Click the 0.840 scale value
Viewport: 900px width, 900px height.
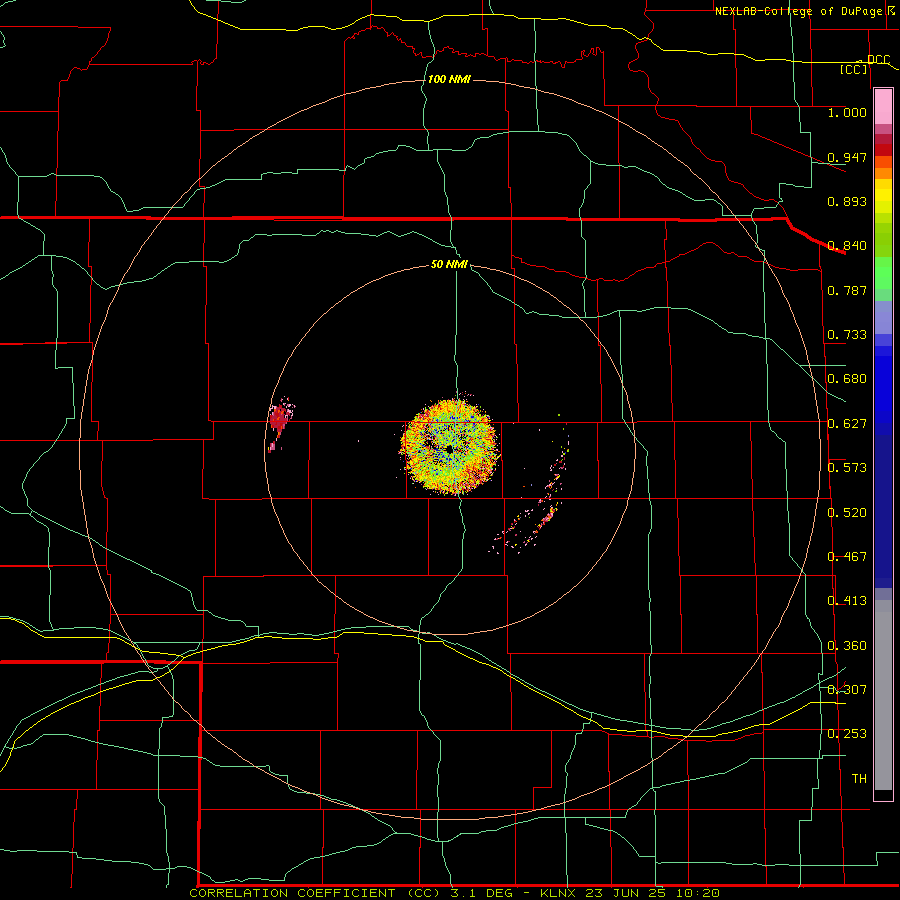(847, 246)
